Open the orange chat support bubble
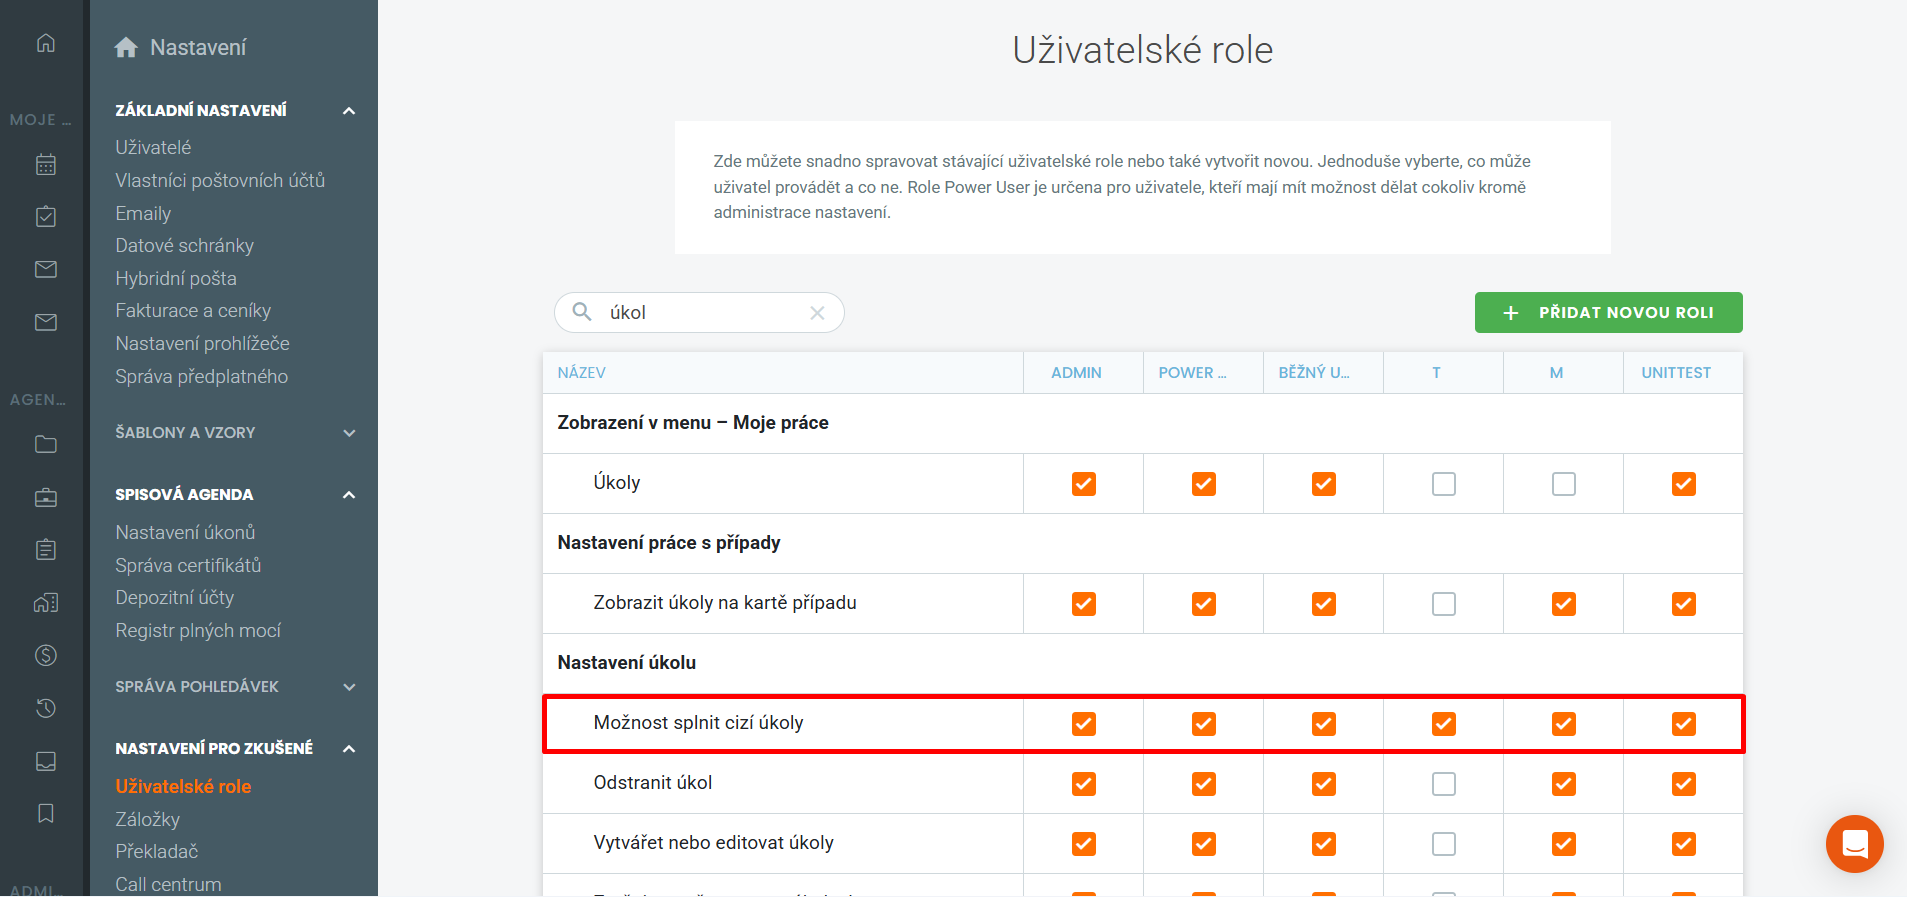 pos(1854,843)
